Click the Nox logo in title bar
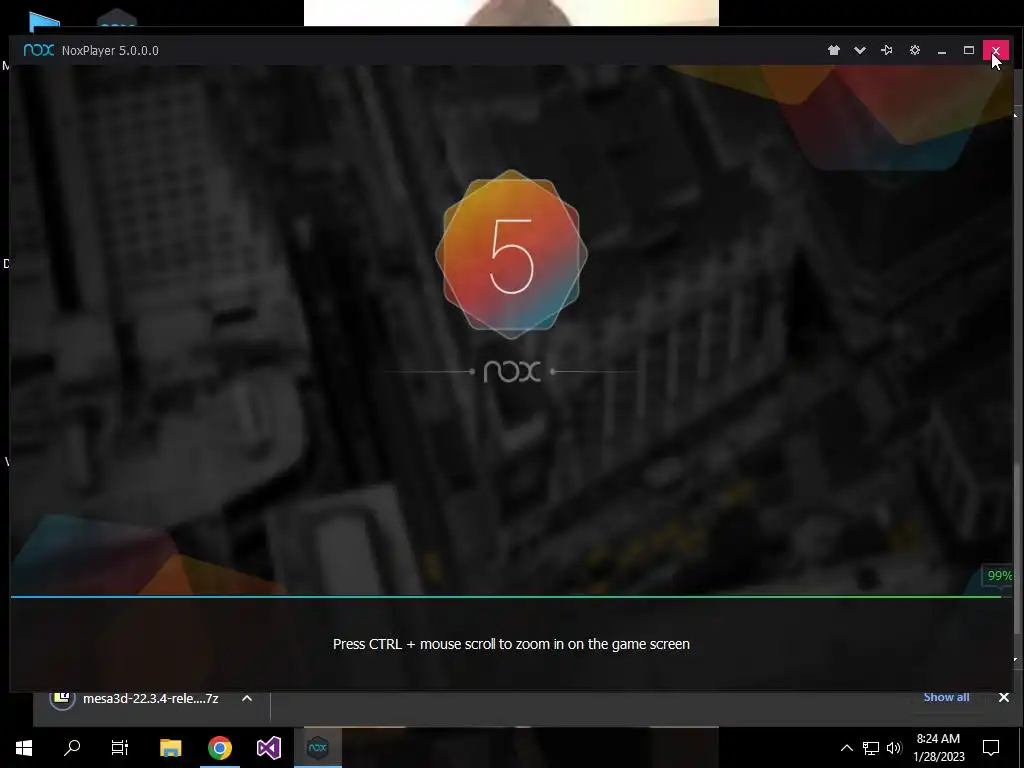 click(39, 50)
